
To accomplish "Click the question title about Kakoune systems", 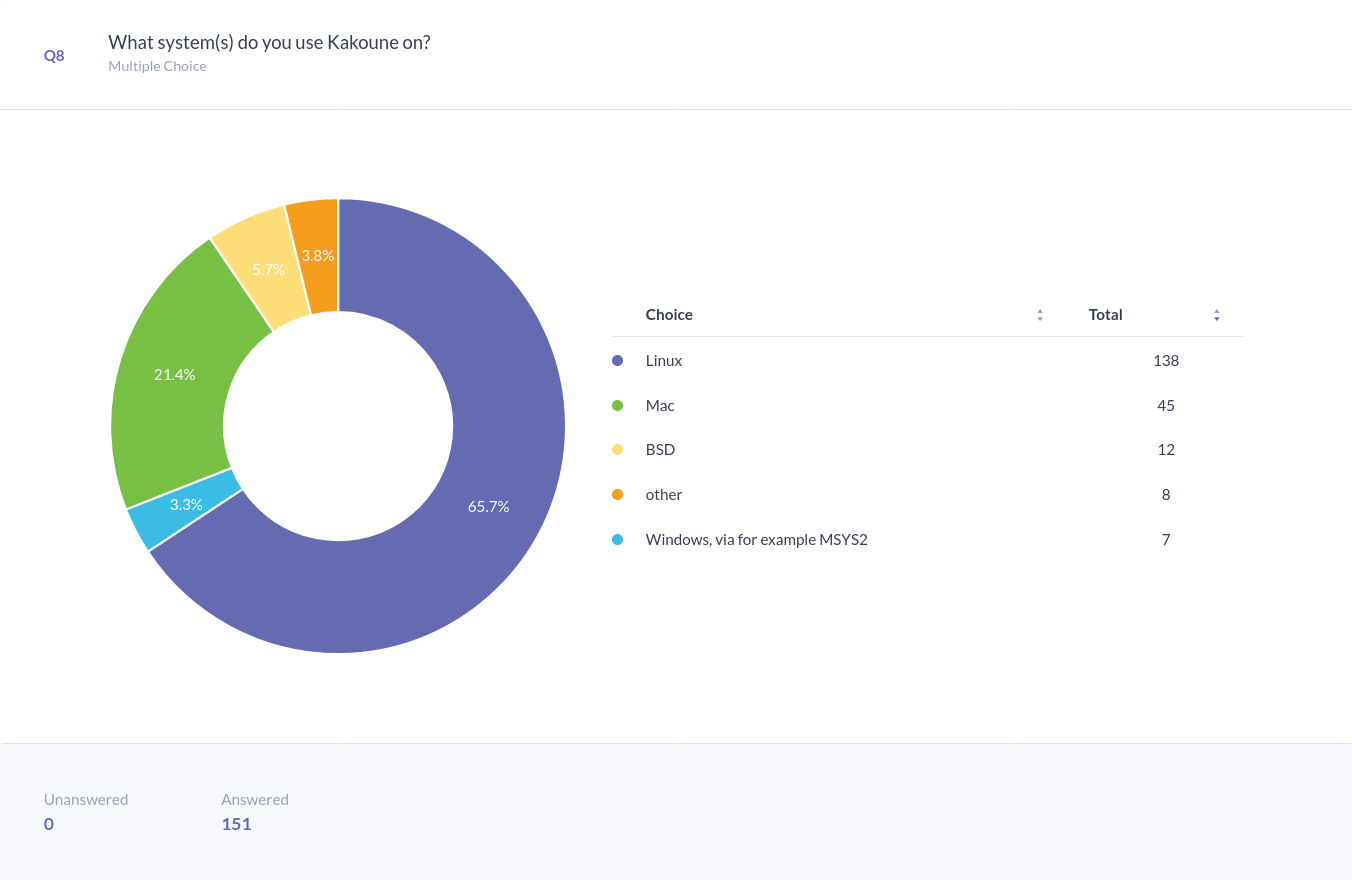I will tap(269, 43).
